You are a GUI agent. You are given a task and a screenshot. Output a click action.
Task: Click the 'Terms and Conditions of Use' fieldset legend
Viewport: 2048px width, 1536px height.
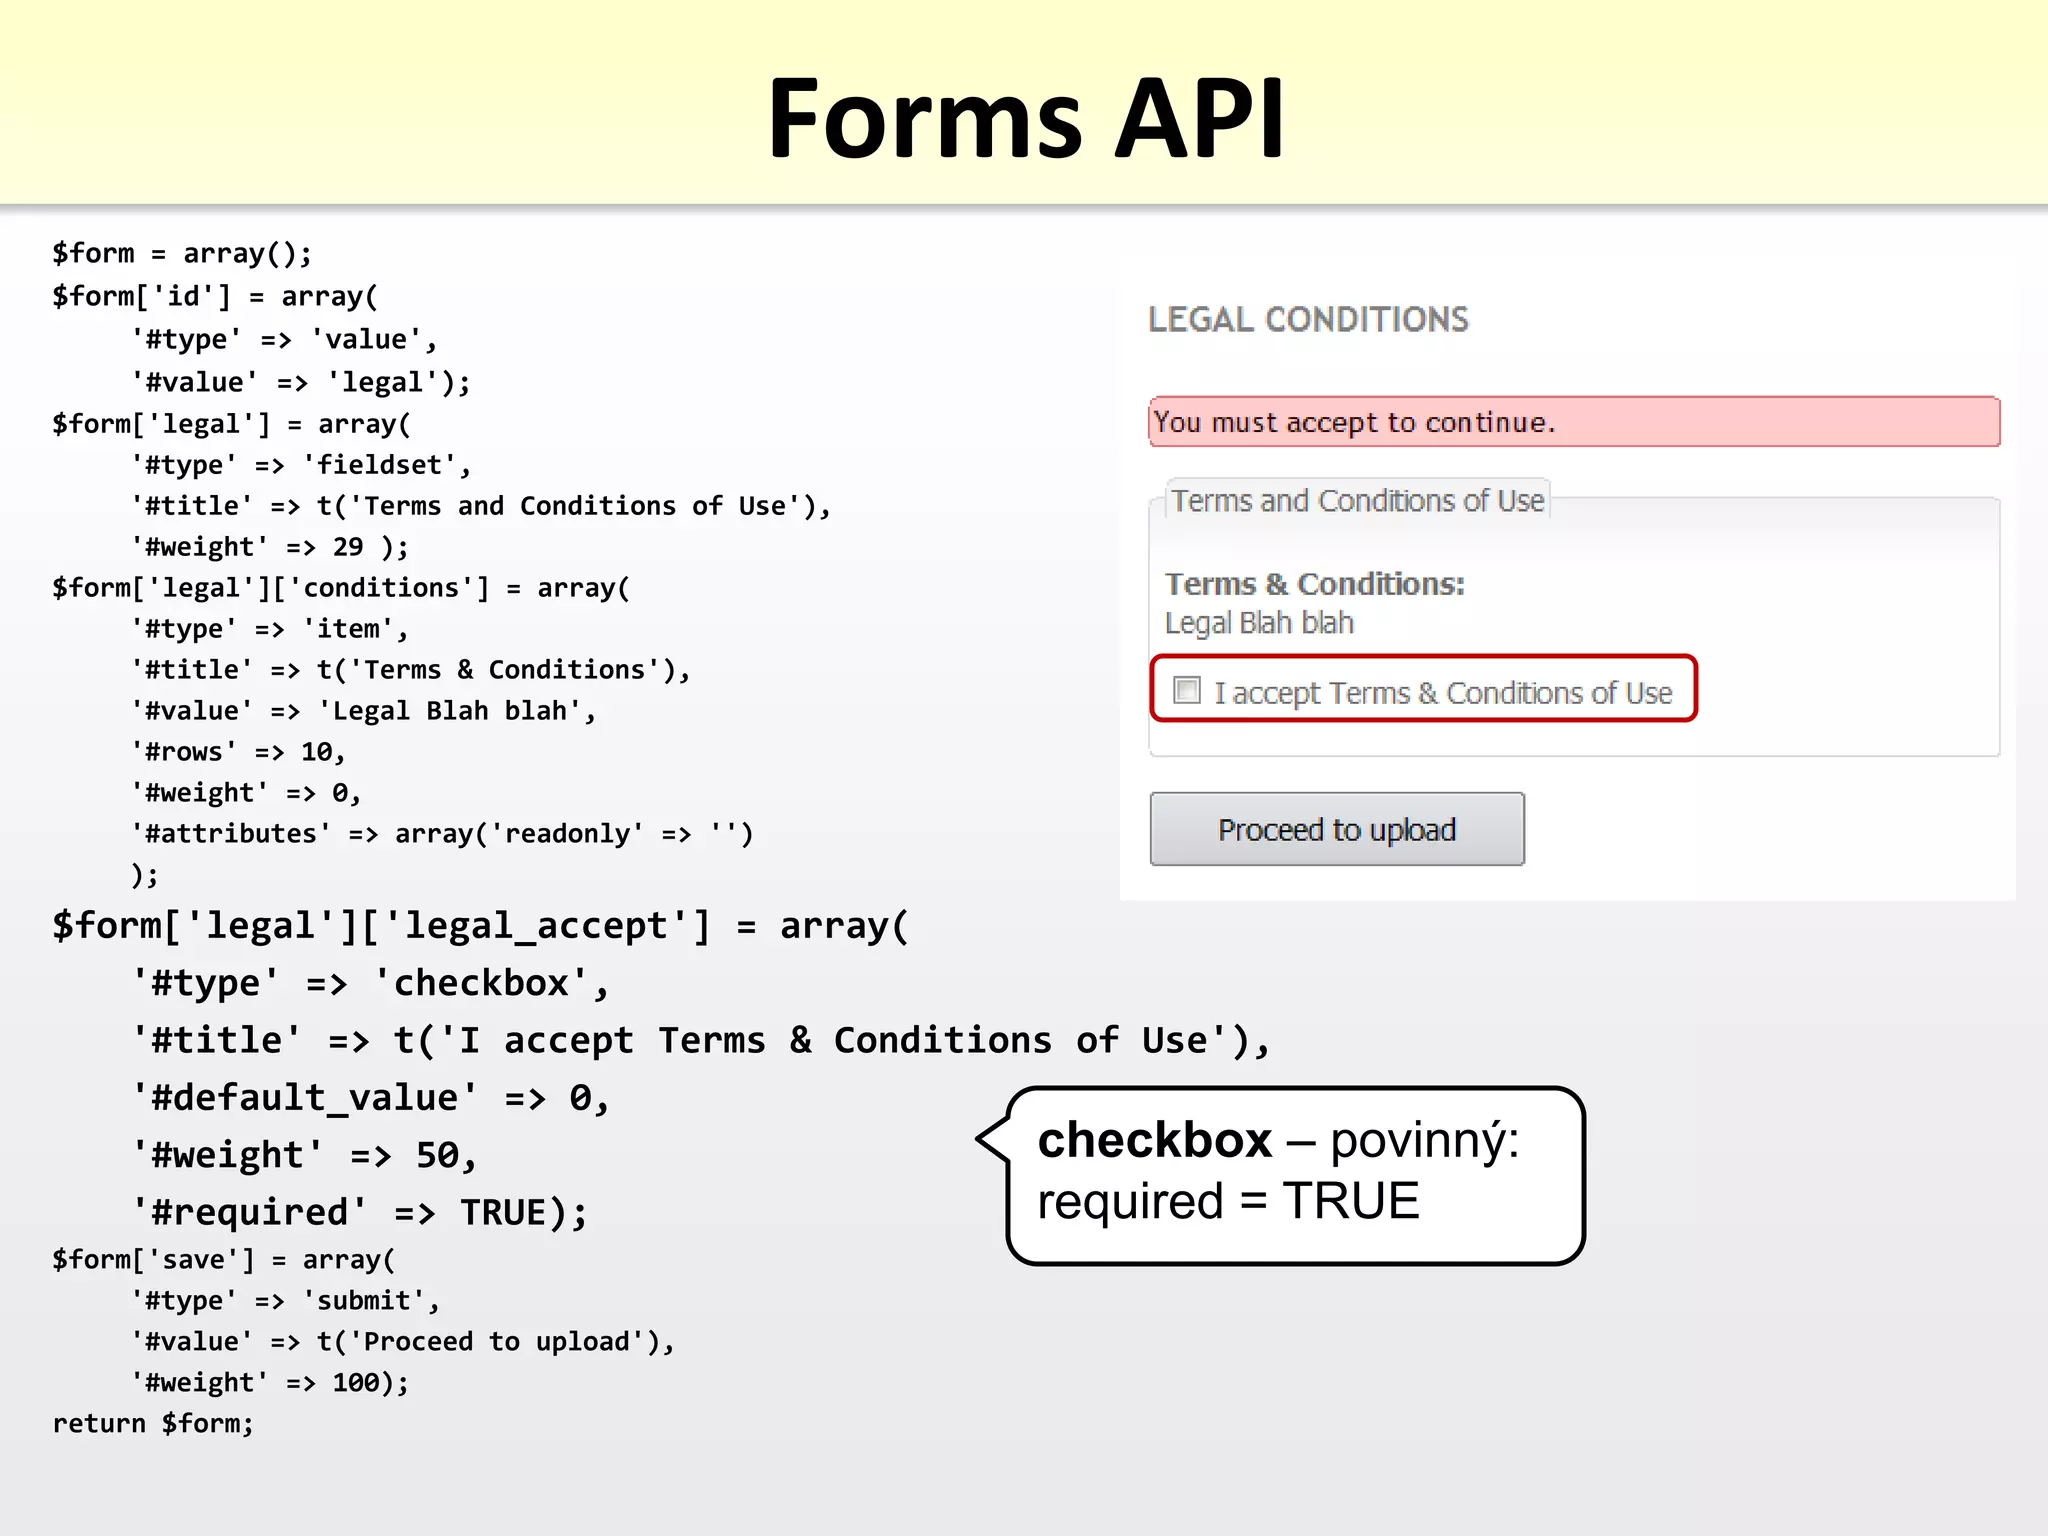tap(1358, 500)
